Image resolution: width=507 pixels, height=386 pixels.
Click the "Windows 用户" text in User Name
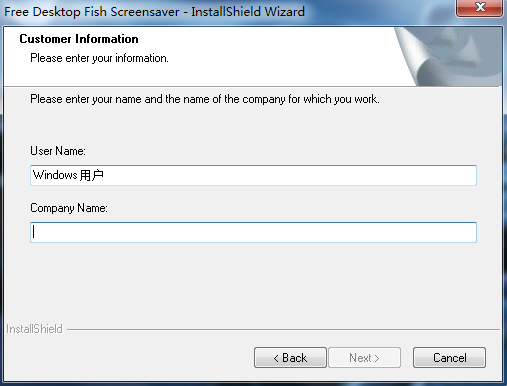coord(68,175)
